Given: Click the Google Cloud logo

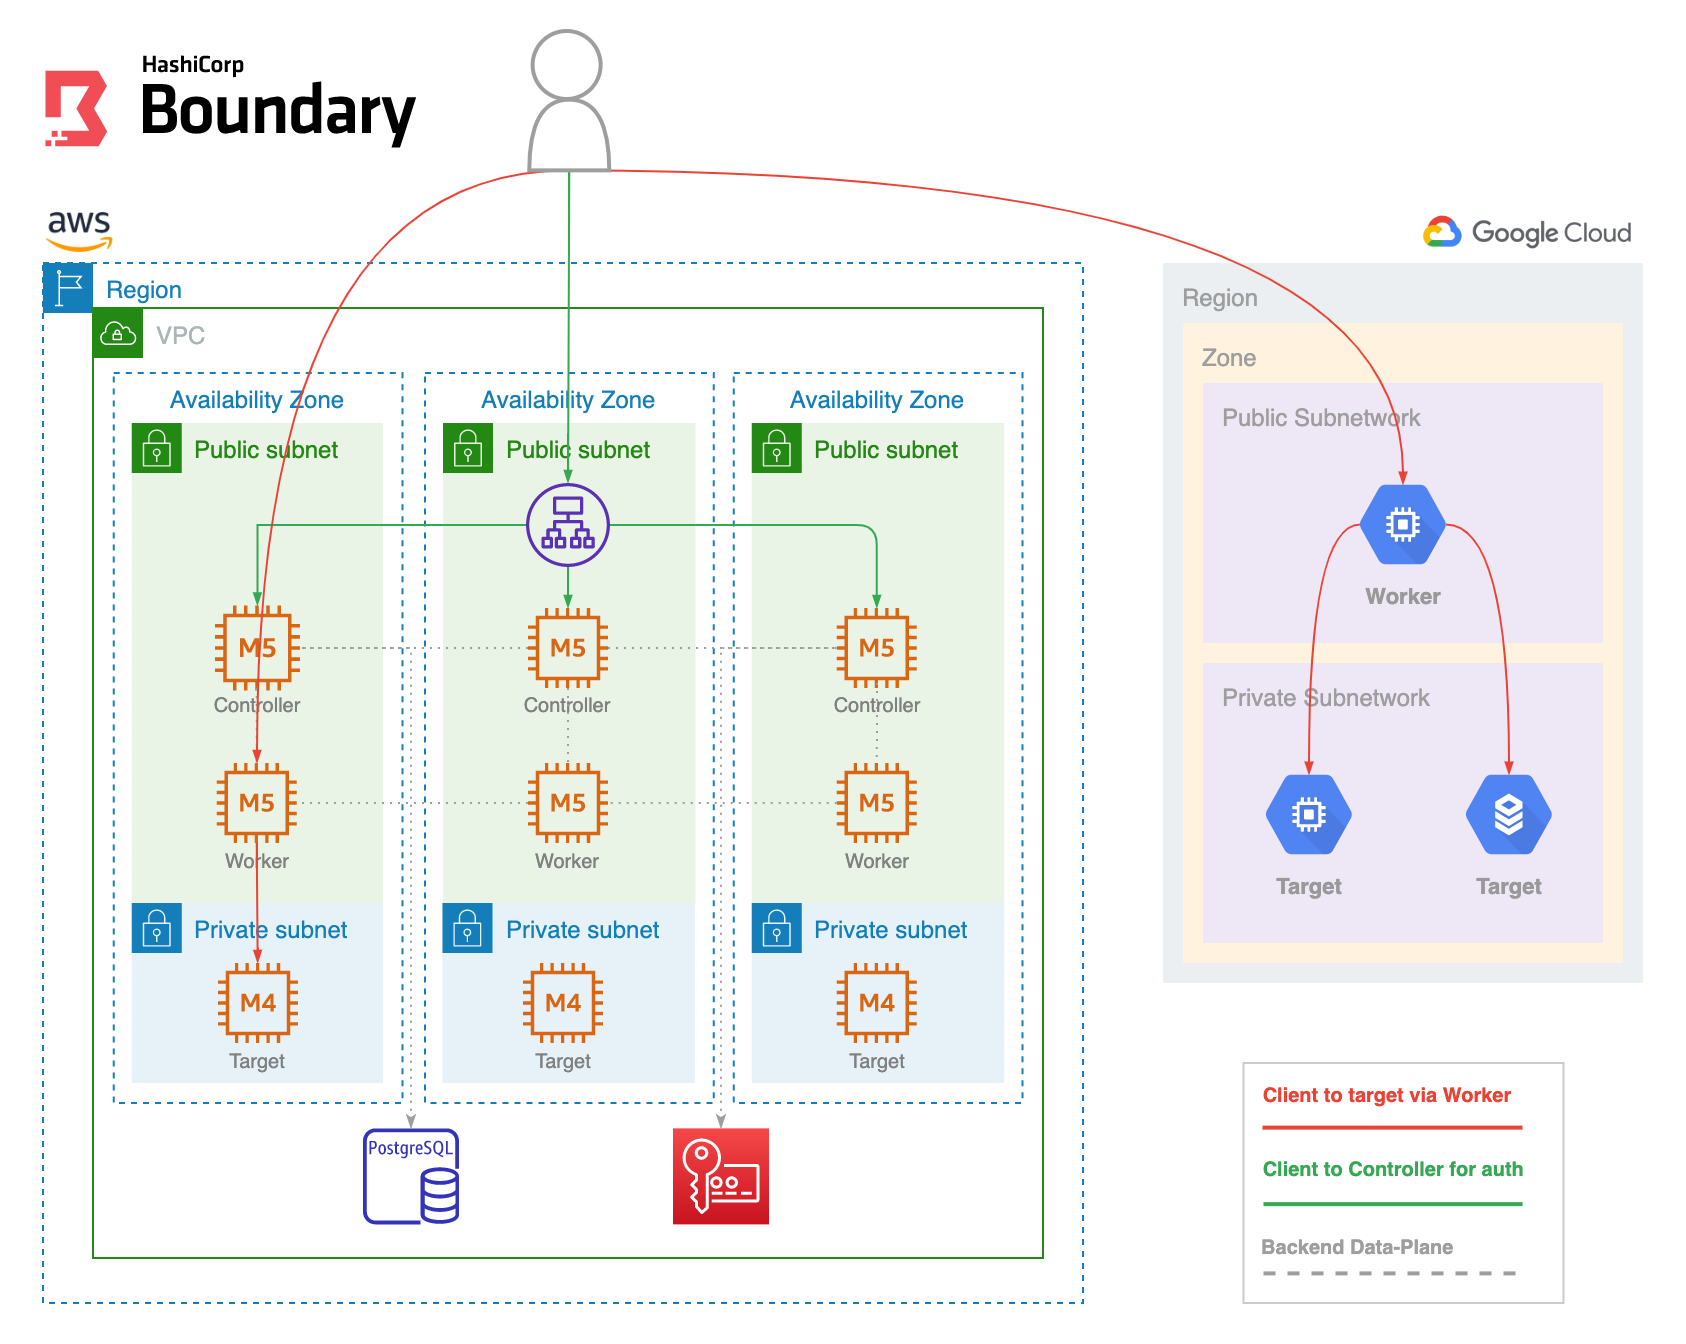Looking at the screenshot, I should coord(1527,233).
